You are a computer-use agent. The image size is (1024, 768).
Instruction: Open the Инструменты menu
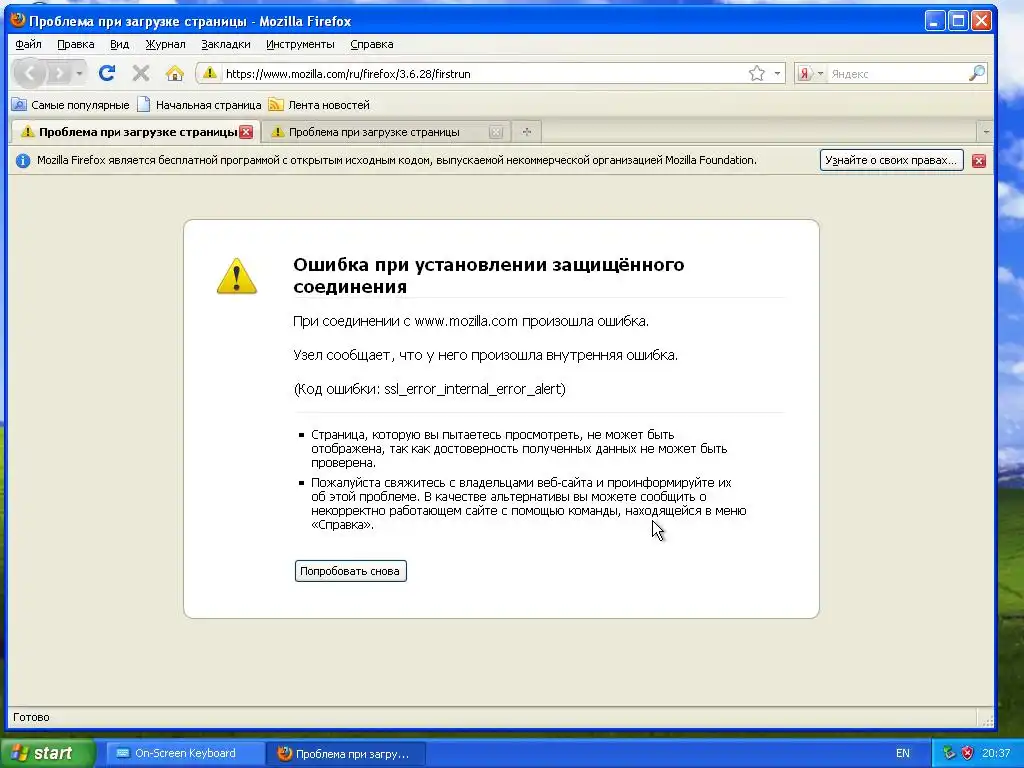300,44
